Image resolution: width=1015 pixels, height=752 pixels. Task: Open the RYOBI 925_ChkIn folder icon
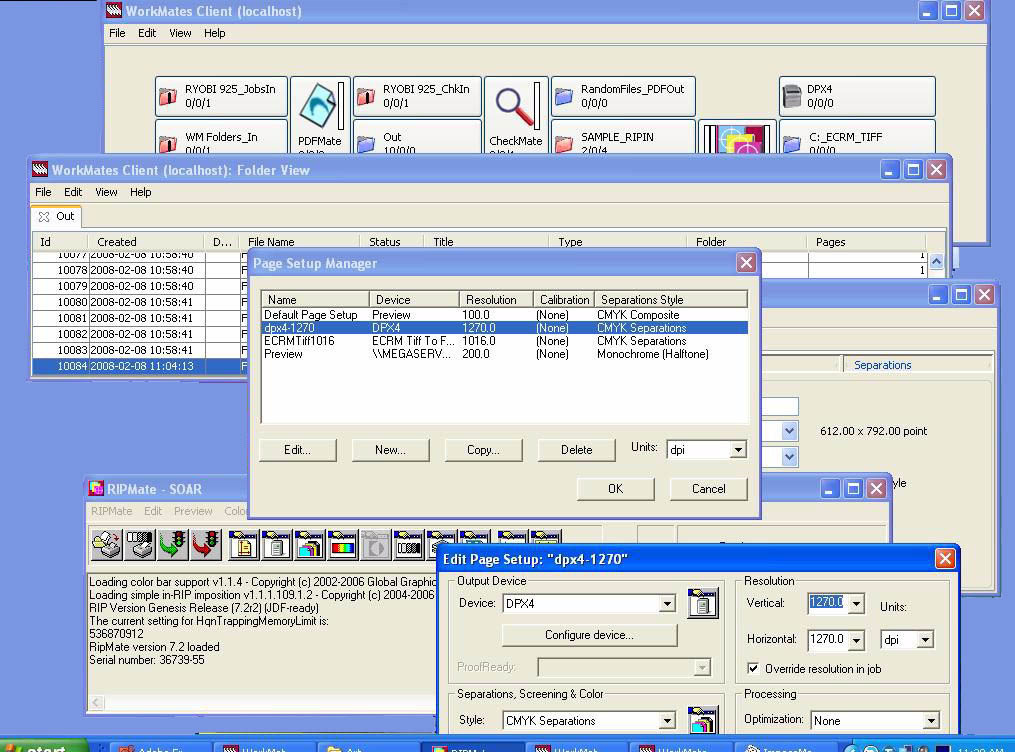[x=366, y=96]
